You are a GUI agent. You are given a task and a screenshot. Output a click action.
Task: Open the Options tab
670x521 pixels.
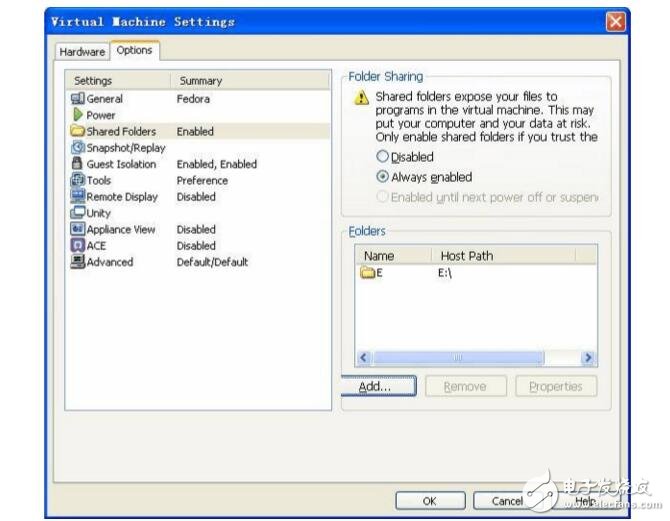coord(133,50)
